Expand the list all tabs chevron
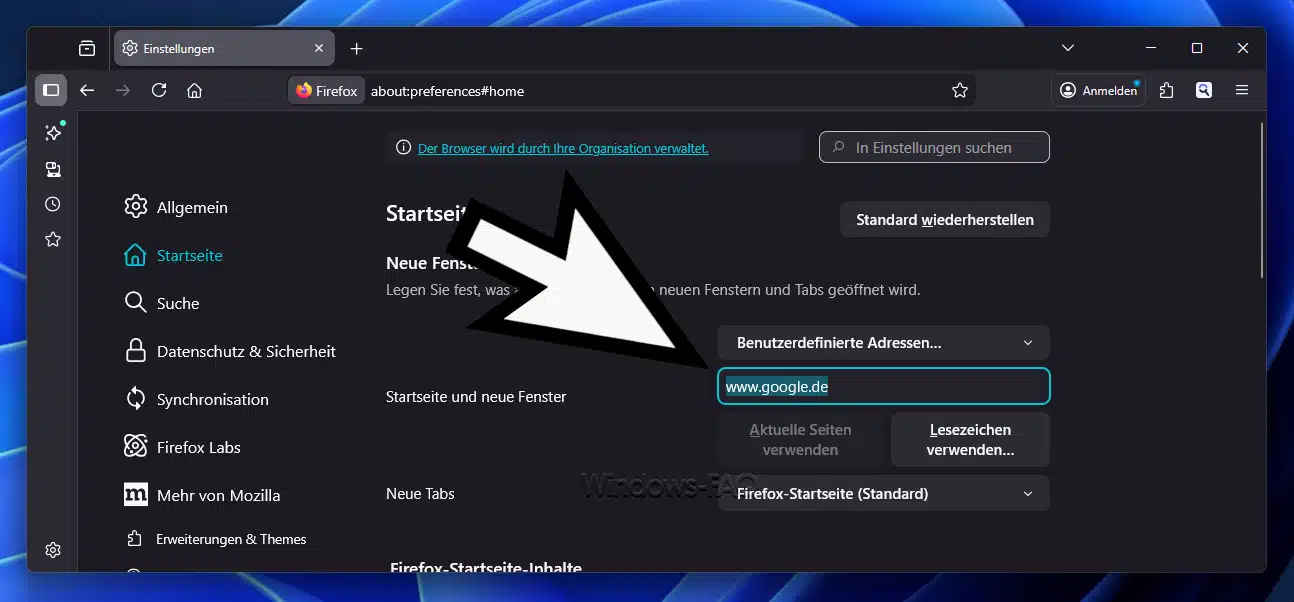 point(1068,48)
